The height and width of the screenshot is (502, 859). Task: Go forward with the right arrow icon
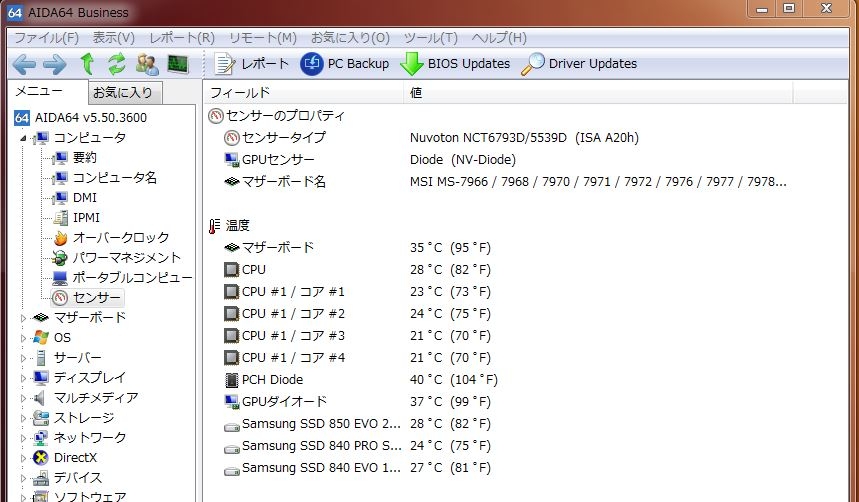pos(55,64)
